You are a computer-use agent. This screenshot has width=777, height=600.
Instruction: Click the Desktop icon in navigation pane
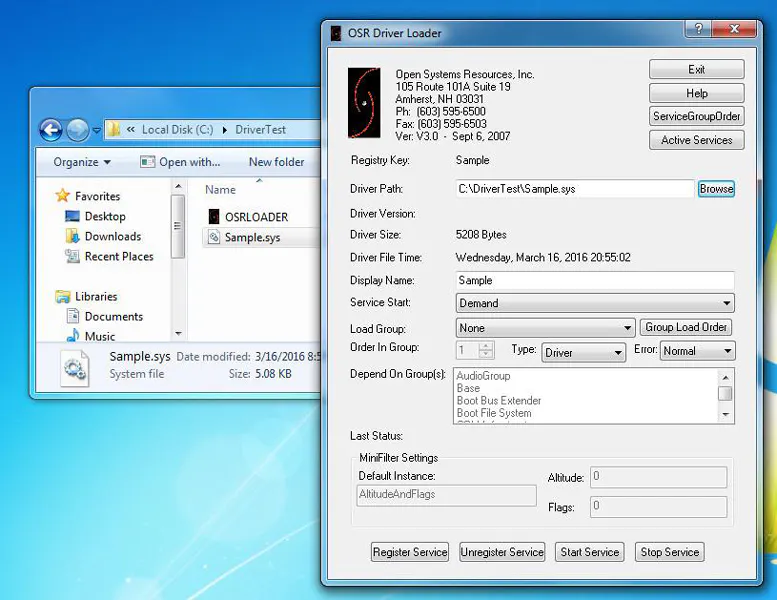72,217
